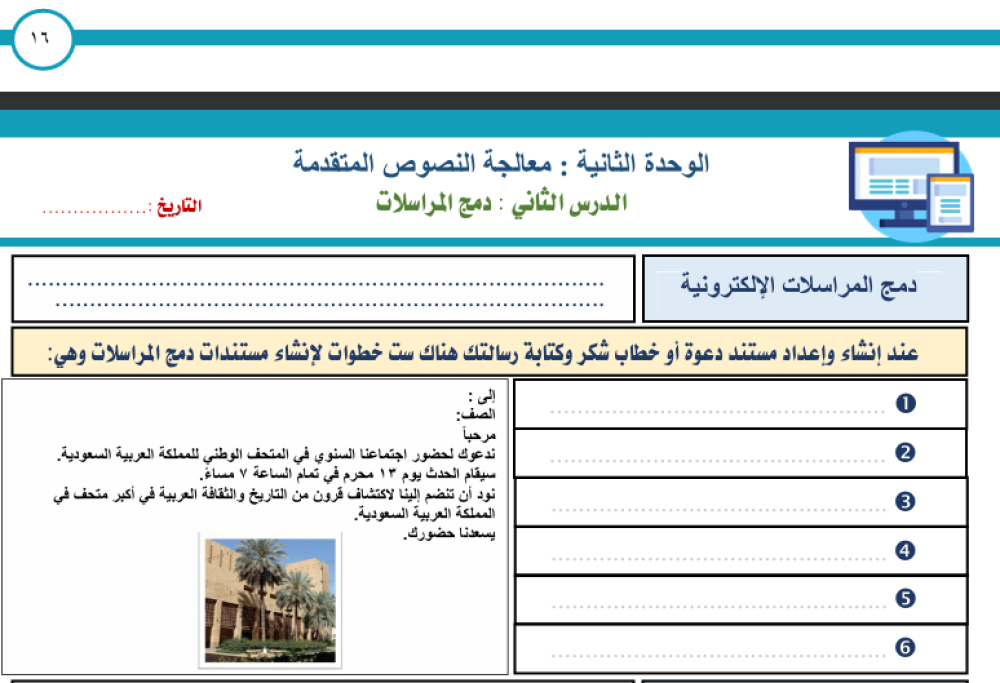The height and width of the screenshot is (683, 1000).
Task: Click the computer monitor illustration in header
Action: click(x=911, y=186)
